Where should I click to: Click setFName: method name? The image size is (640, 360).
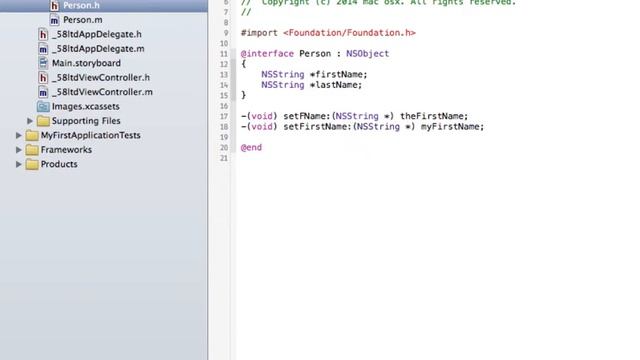(307, 116)
